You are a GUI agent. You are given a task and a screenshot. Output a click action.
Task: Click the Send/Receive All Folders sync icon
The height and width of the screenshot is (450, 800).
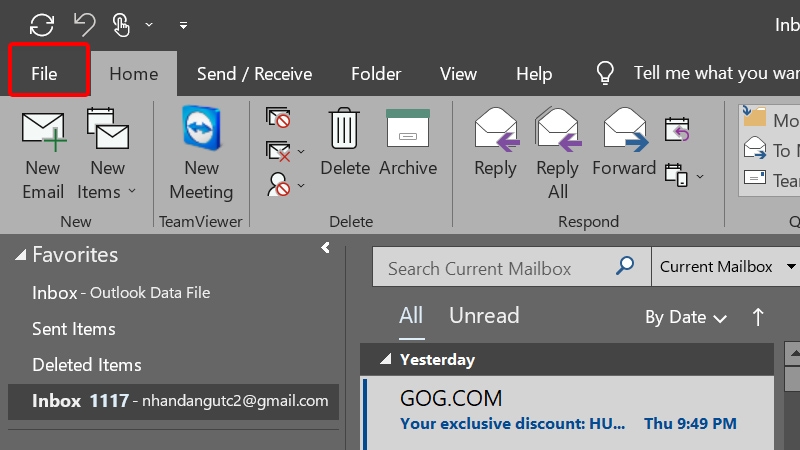click(42, 24)
